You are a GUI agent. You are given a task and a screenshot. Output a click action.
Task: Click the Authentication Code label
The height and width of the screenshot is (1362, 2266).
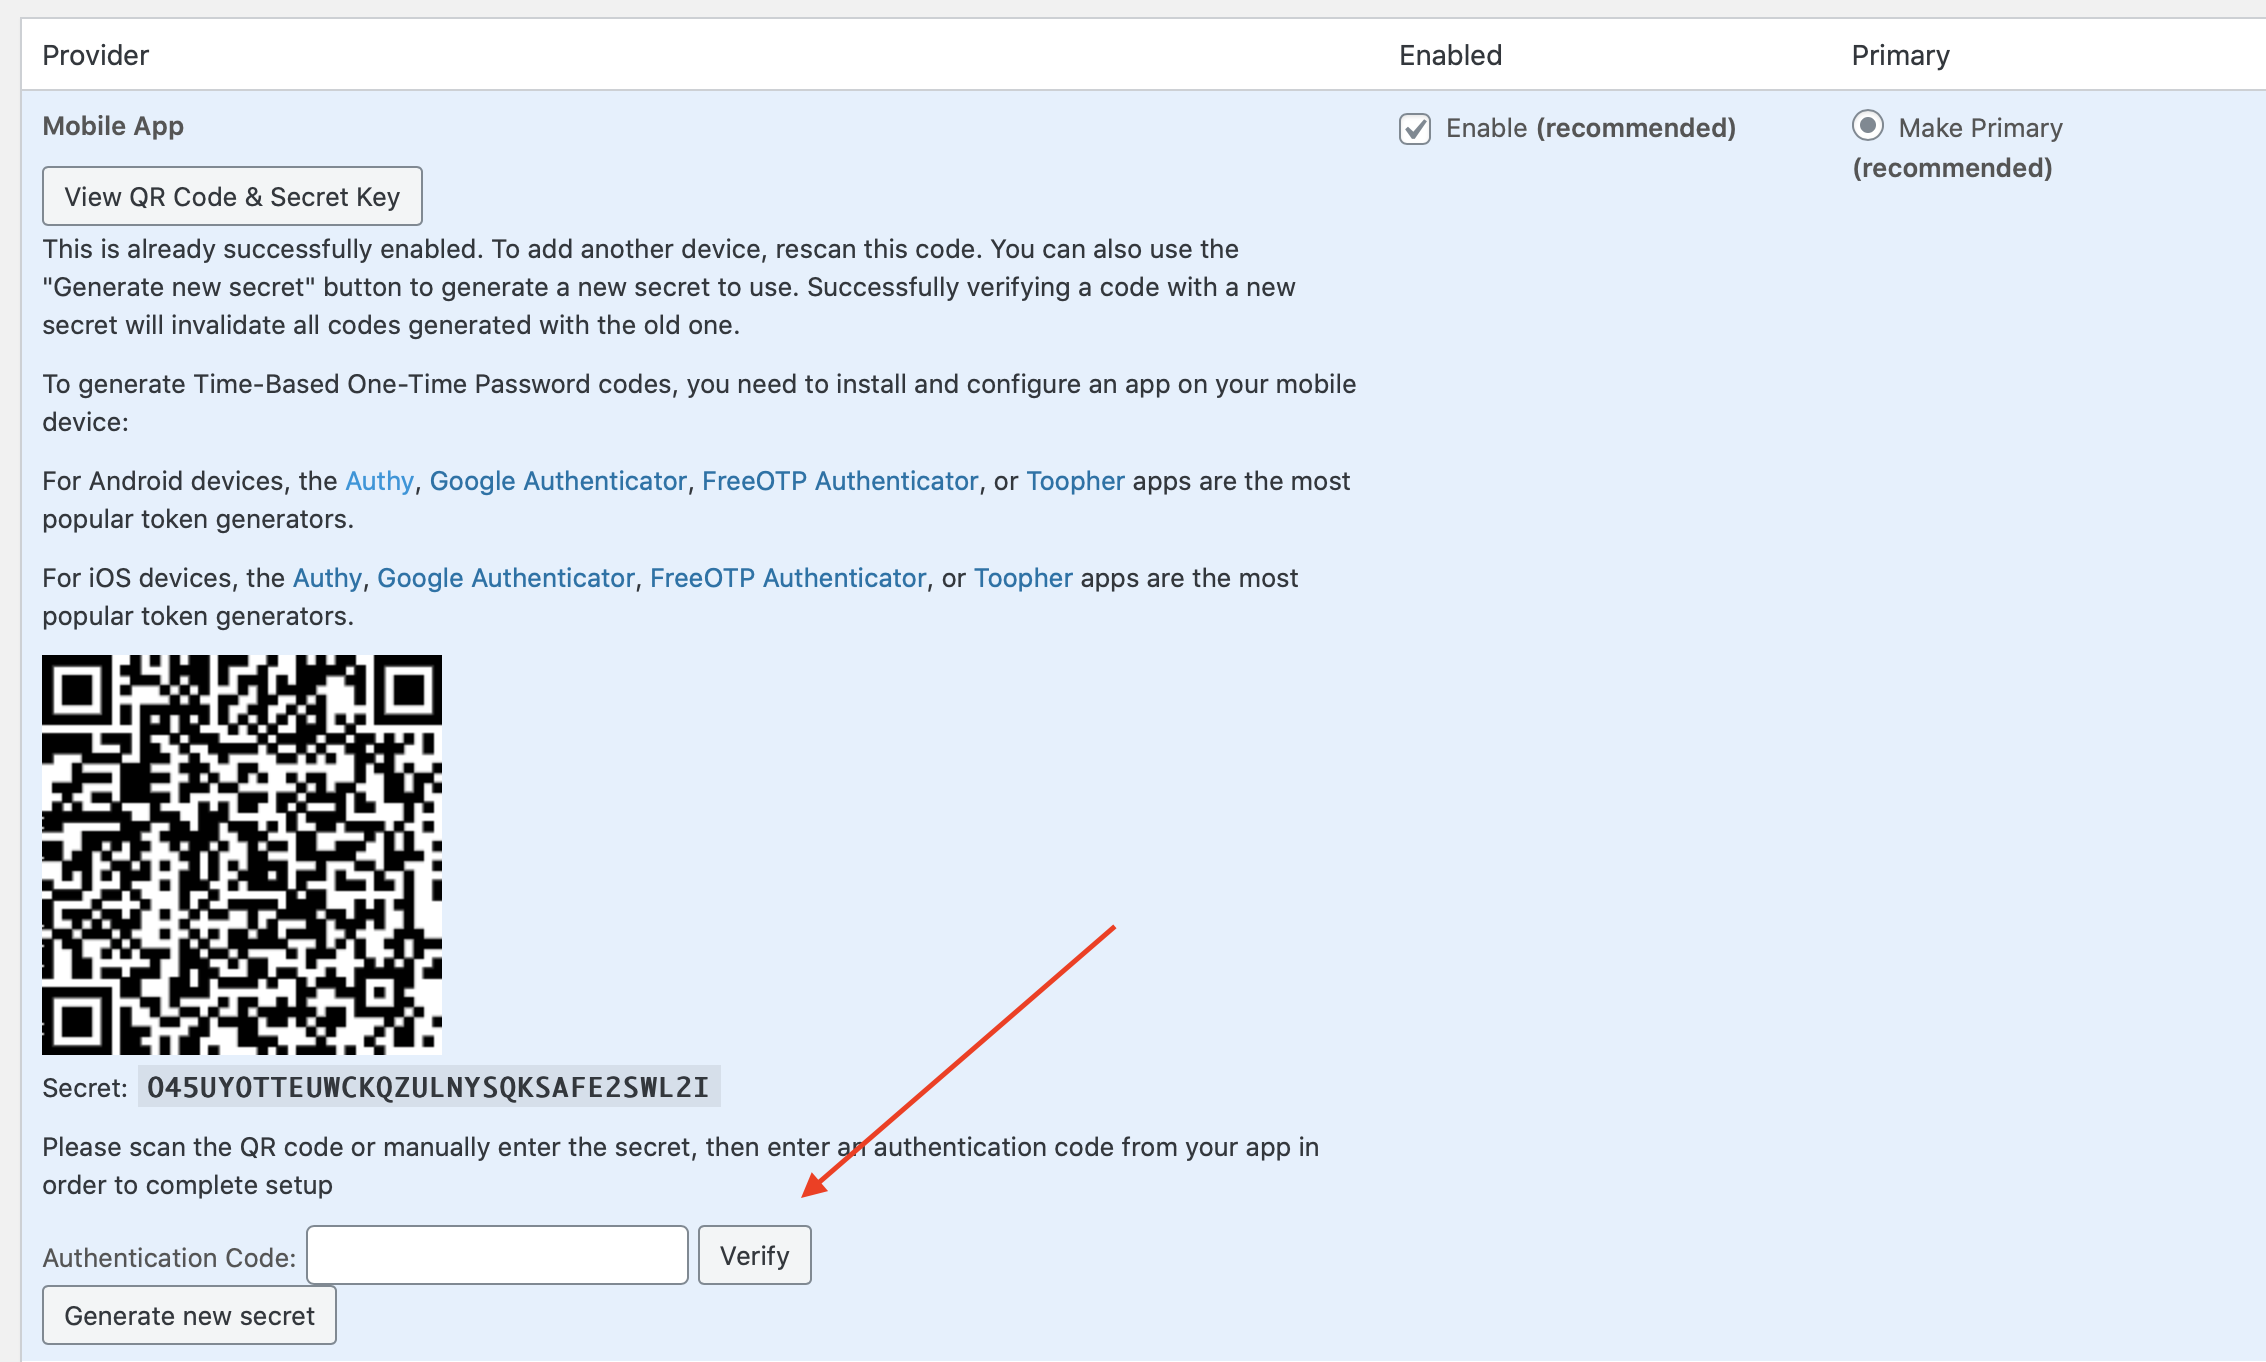coord(169,1257)
